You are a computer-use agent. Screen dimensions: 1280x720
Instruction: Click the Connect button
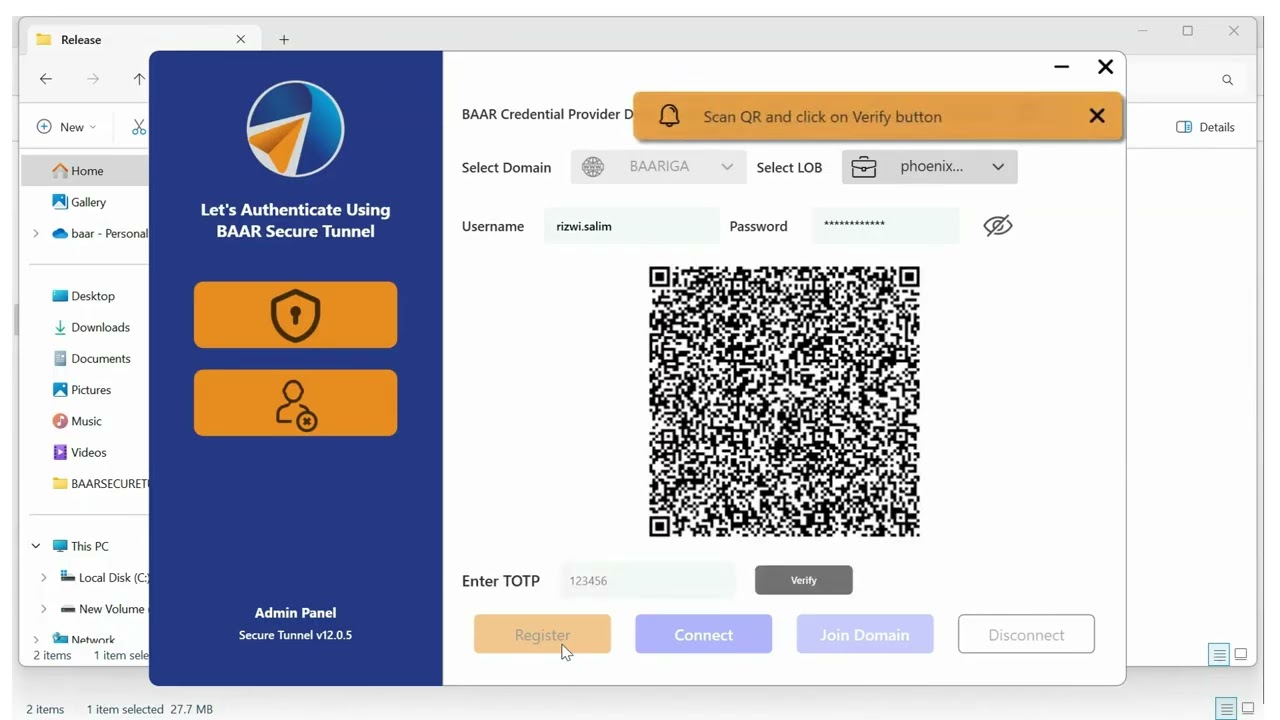[703, 634]
